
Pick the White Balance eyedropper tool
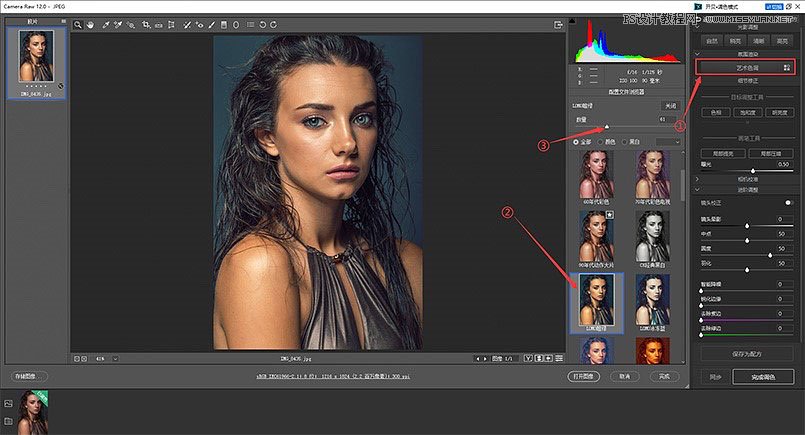coord(105,23)
